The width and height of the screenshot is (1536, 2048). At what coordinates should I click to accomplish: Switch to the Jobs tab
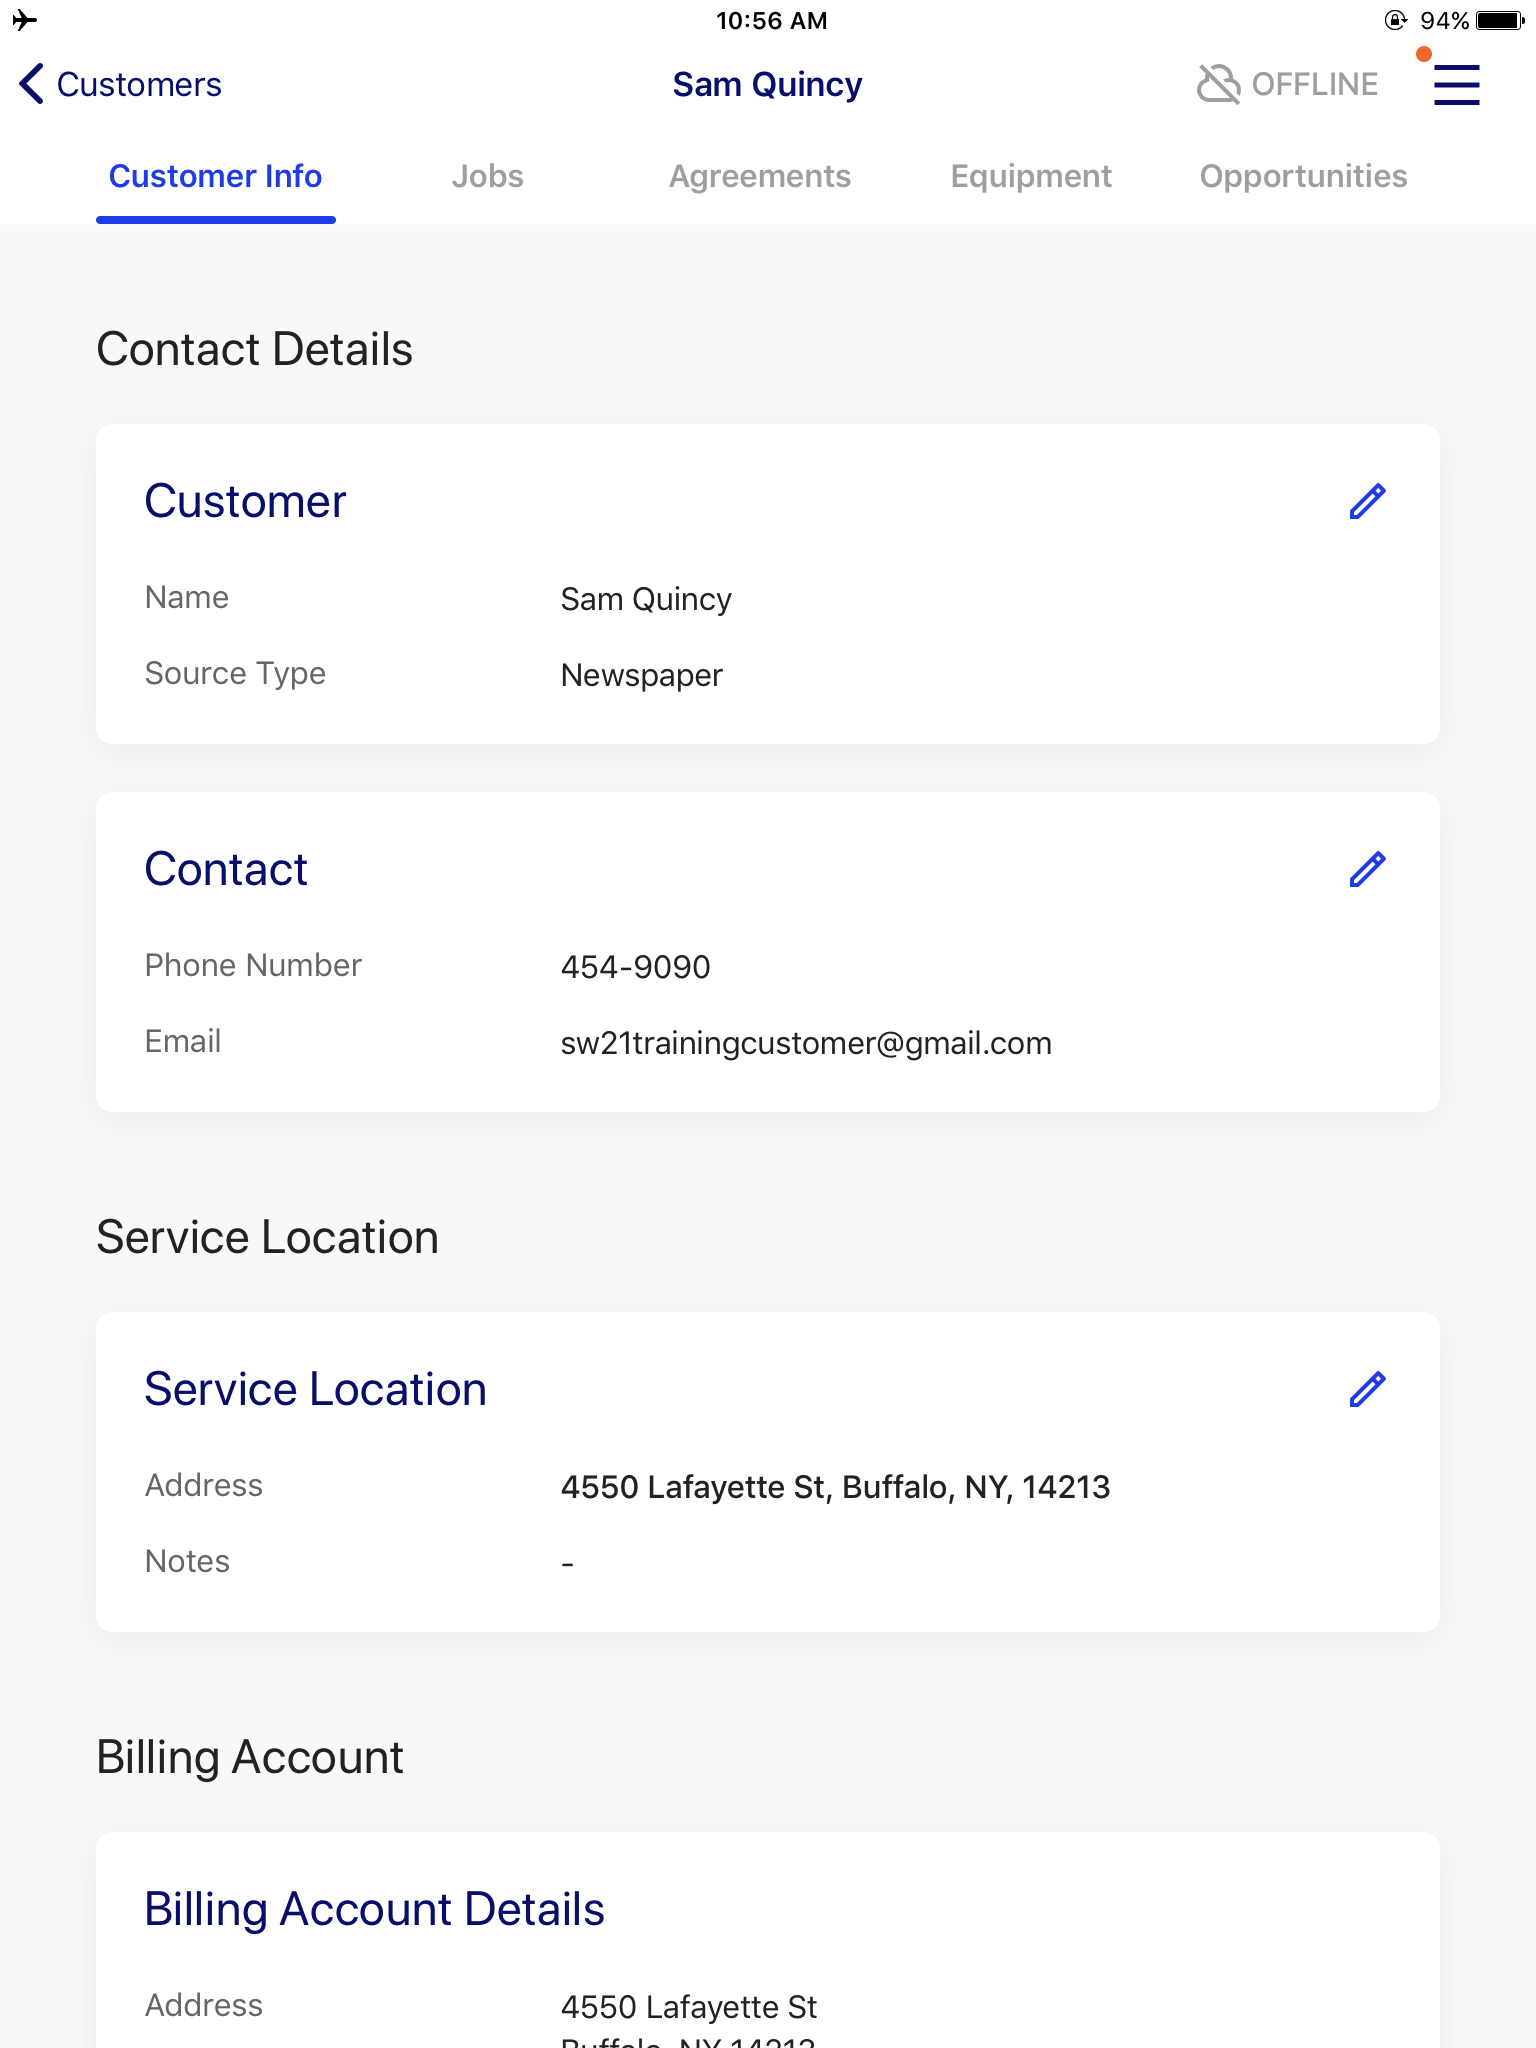tap(487, 176)
